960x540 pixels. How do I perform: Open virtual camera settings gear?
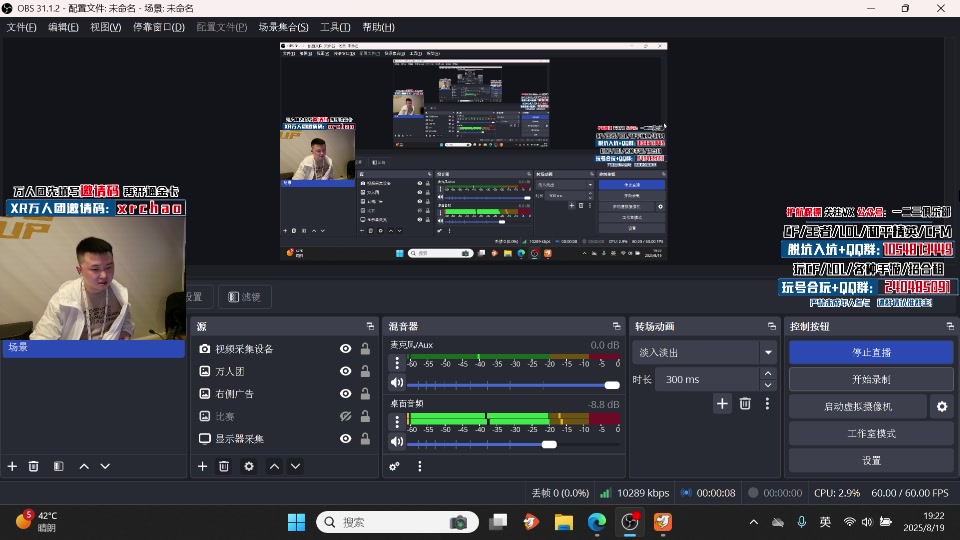942,407
